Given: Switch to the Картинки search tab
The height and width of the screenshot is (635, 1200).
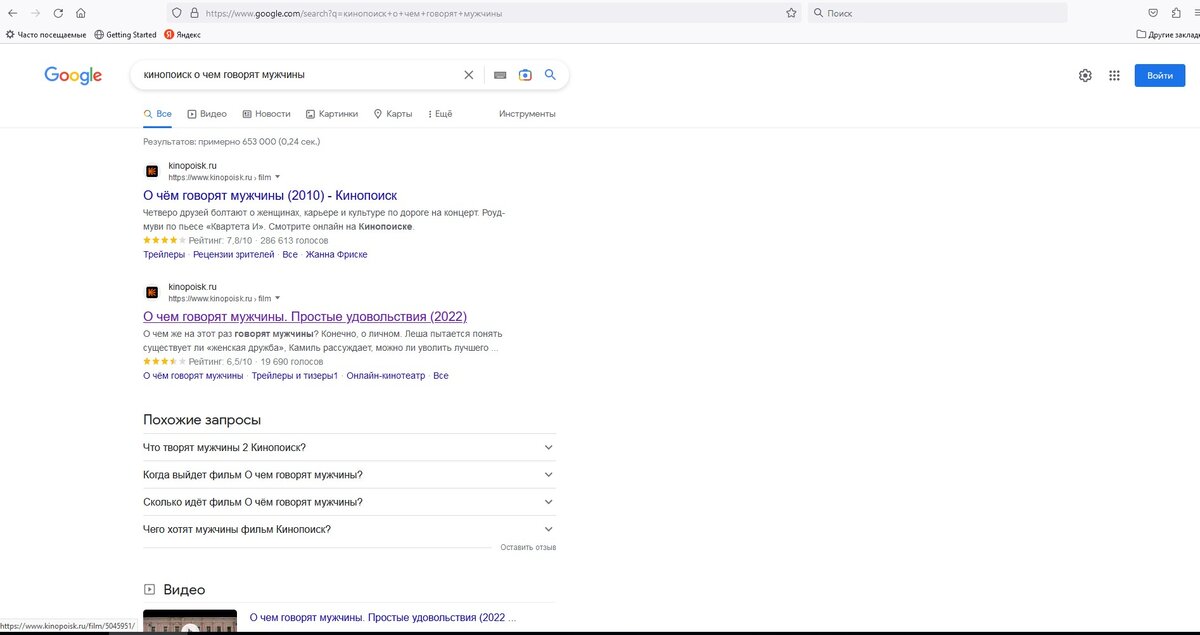Looking at the screenshot, I should click(x=332, y=114).
